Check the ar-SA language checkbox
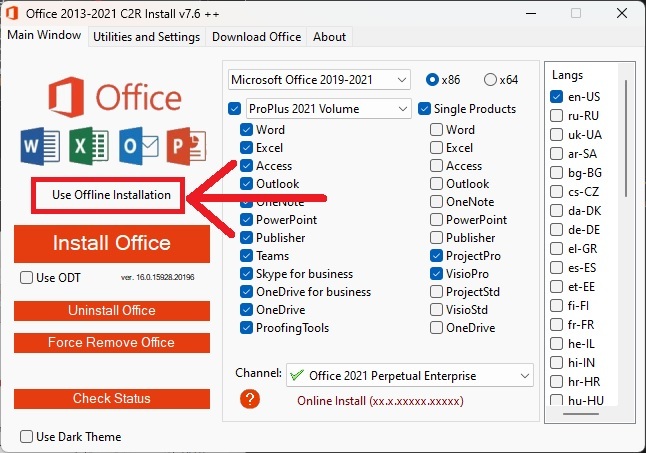 pyautogui.click(x=557, y=154)
